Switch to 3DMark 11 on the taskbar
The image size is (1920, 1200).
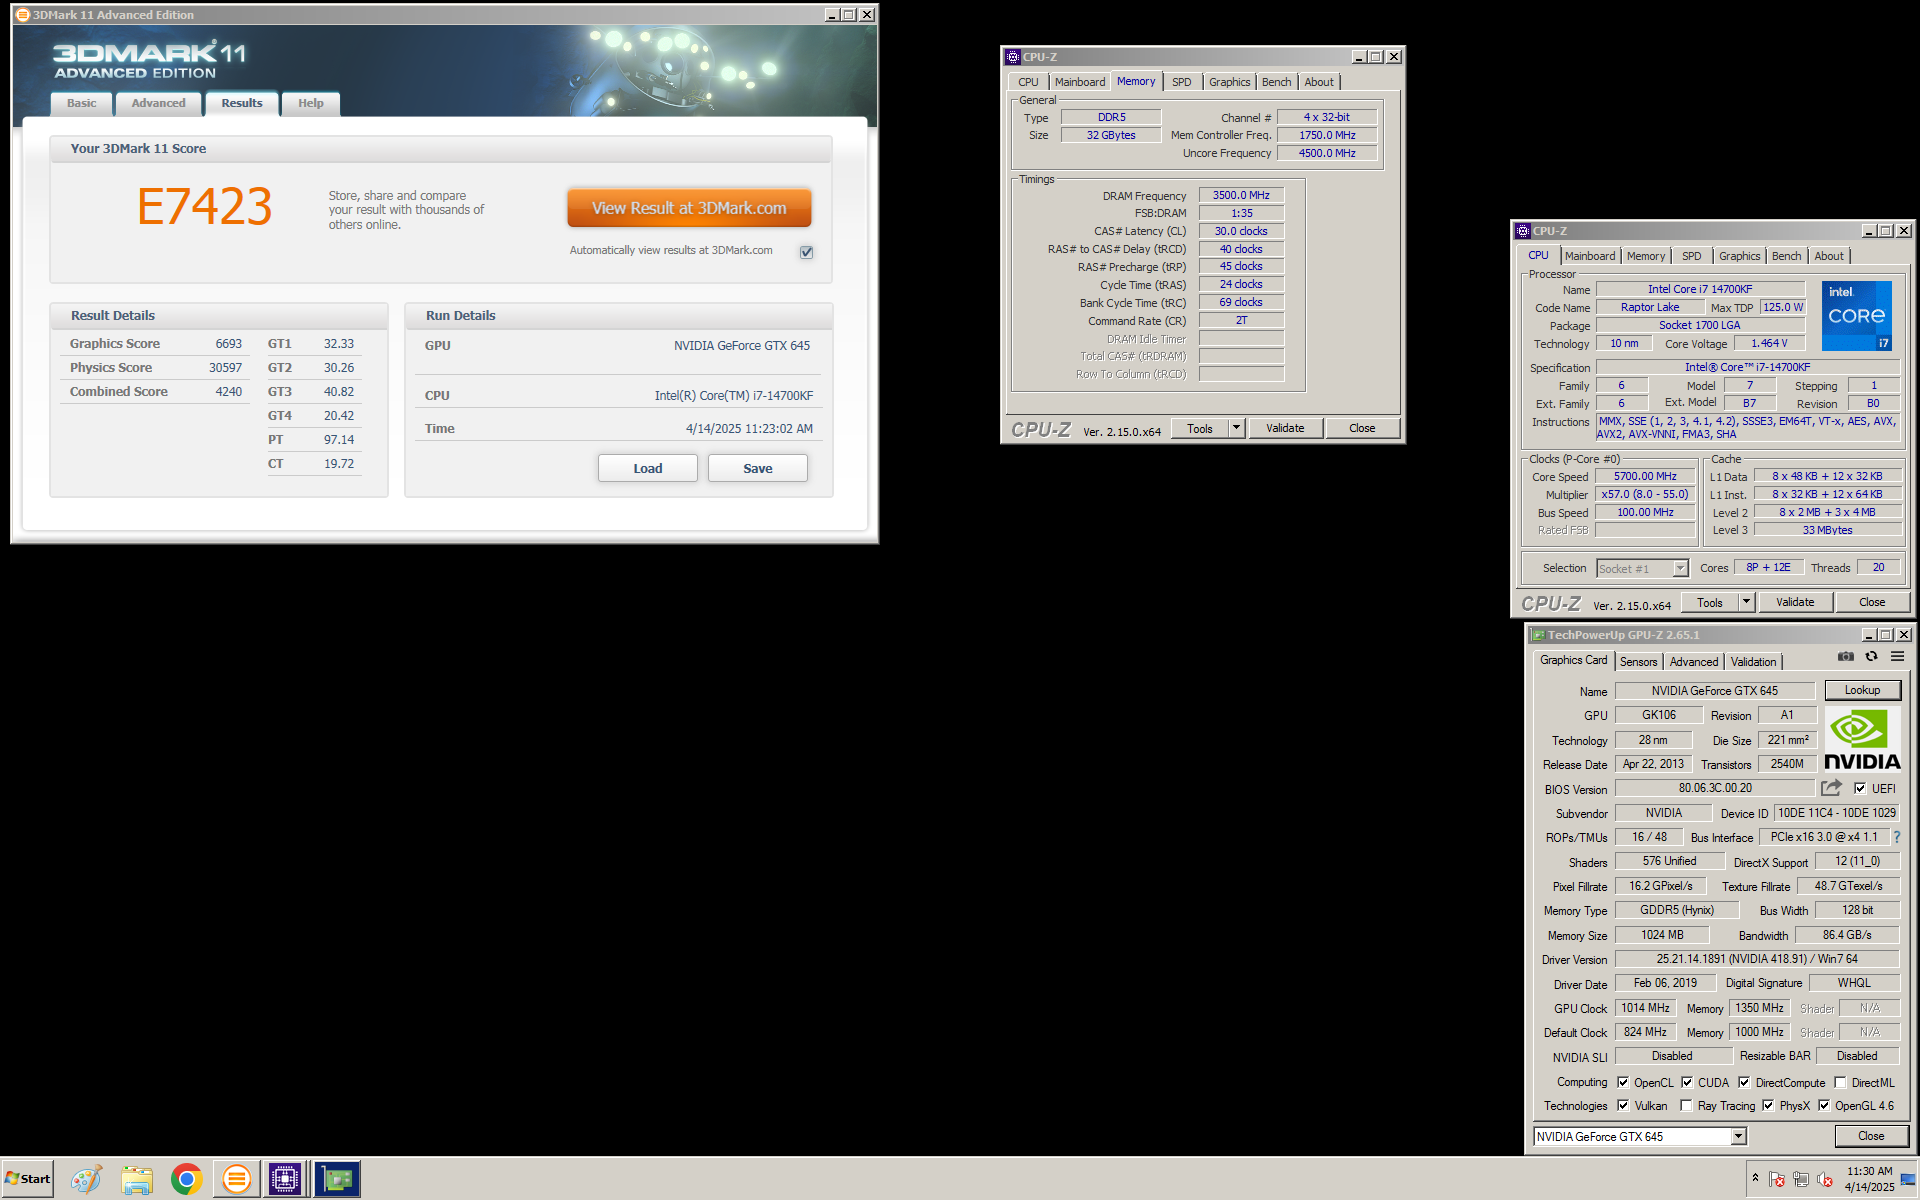(x=236, y=1180)
